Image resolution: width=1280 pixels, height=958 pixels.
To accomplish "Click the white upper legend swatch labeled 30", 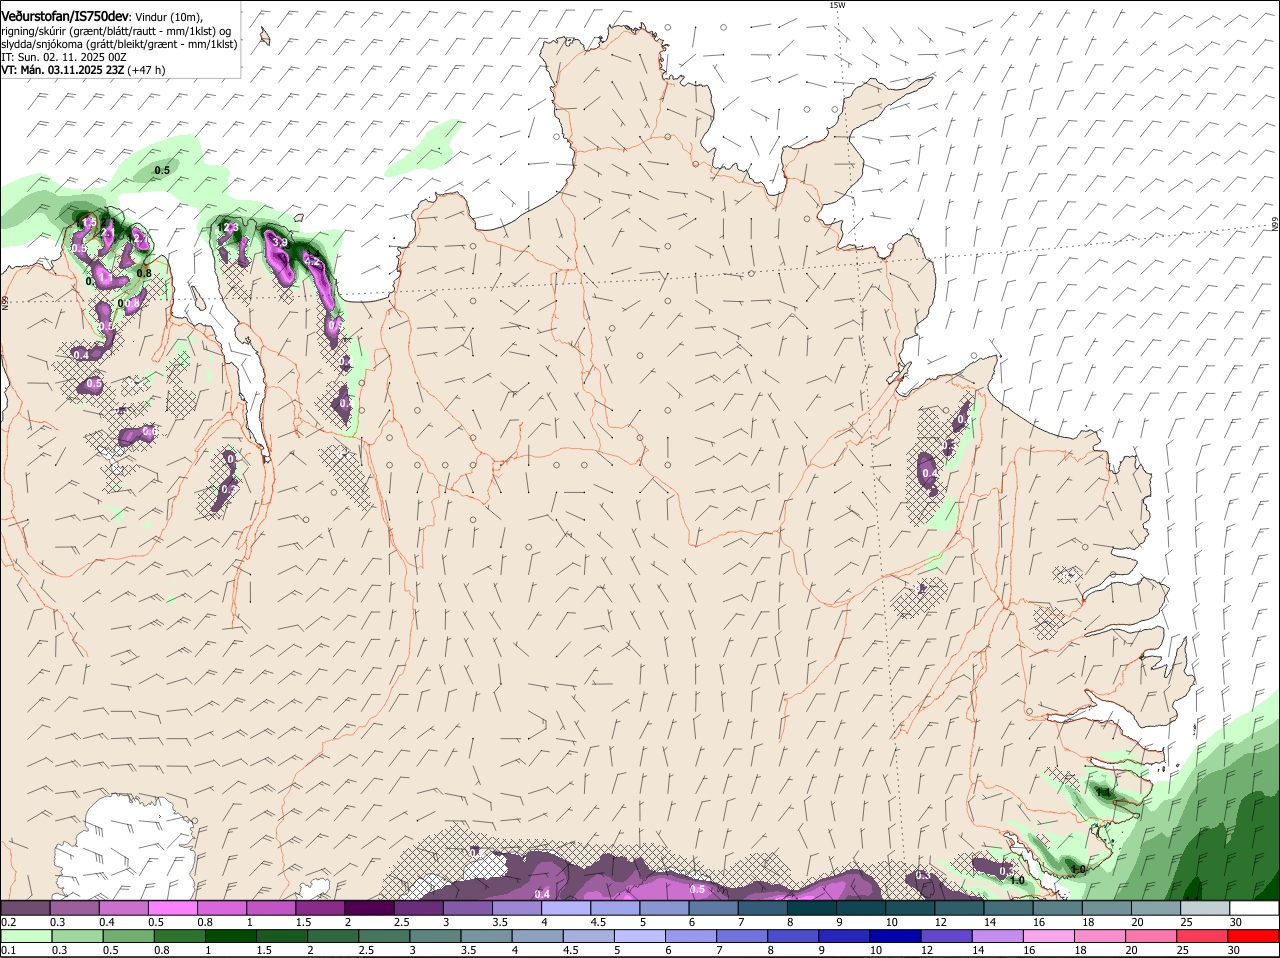I will [x=1254, y=908].
